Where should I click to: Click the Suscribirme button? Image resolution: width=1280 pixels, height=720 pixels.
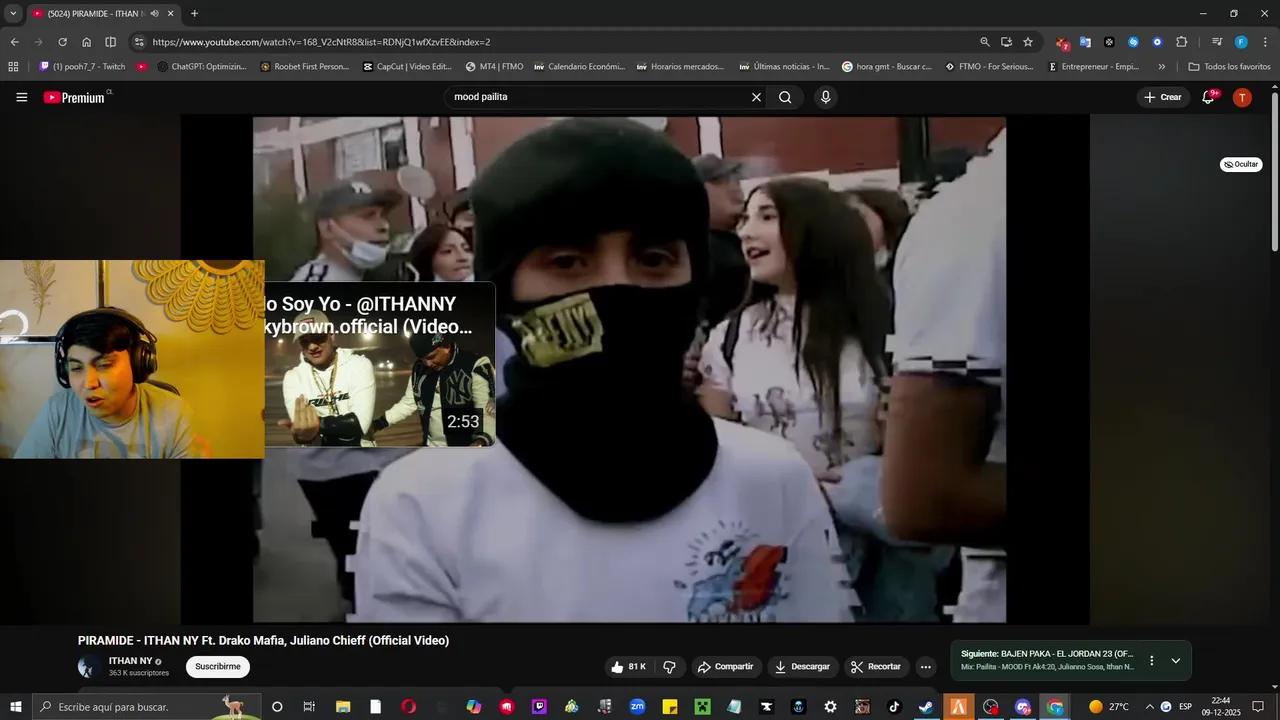click(218, 667)
